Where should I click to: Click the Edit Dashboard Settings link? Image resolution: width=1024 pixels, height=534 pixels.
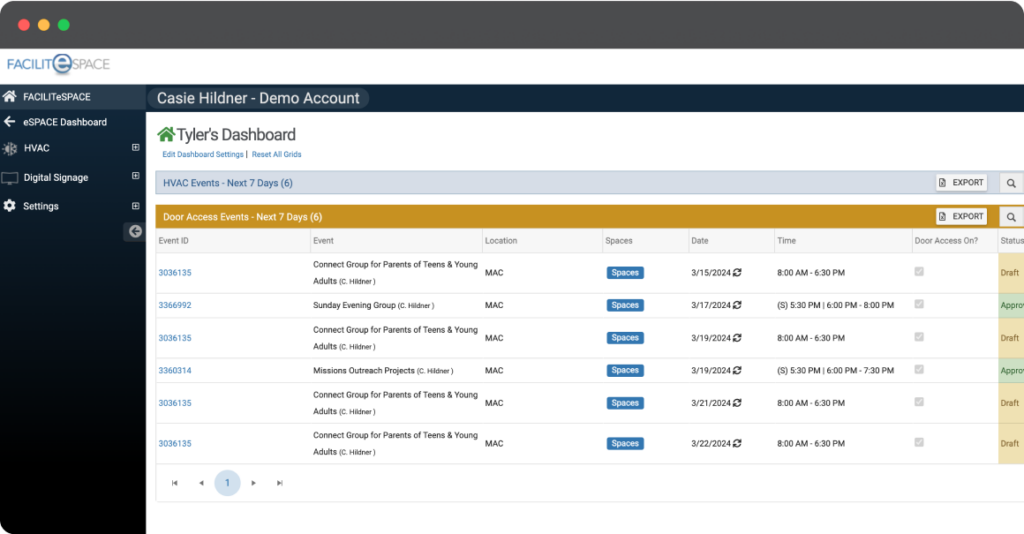pyautogui.click(x=202, y=155)
